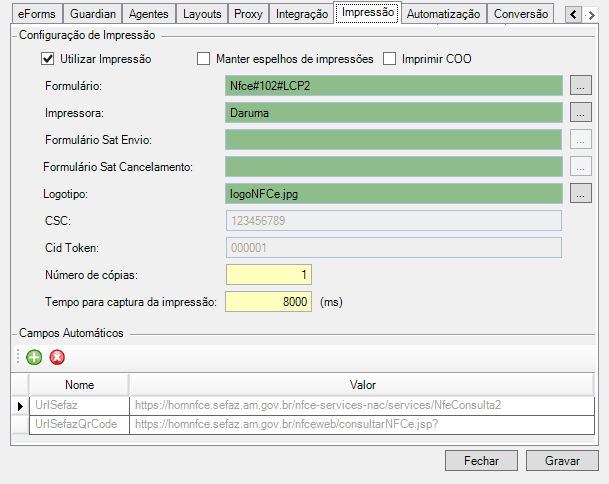The height and width of the screenshot is (484, 609).
Task: Open browse button next to Impressora field
Action: point(581,113)
